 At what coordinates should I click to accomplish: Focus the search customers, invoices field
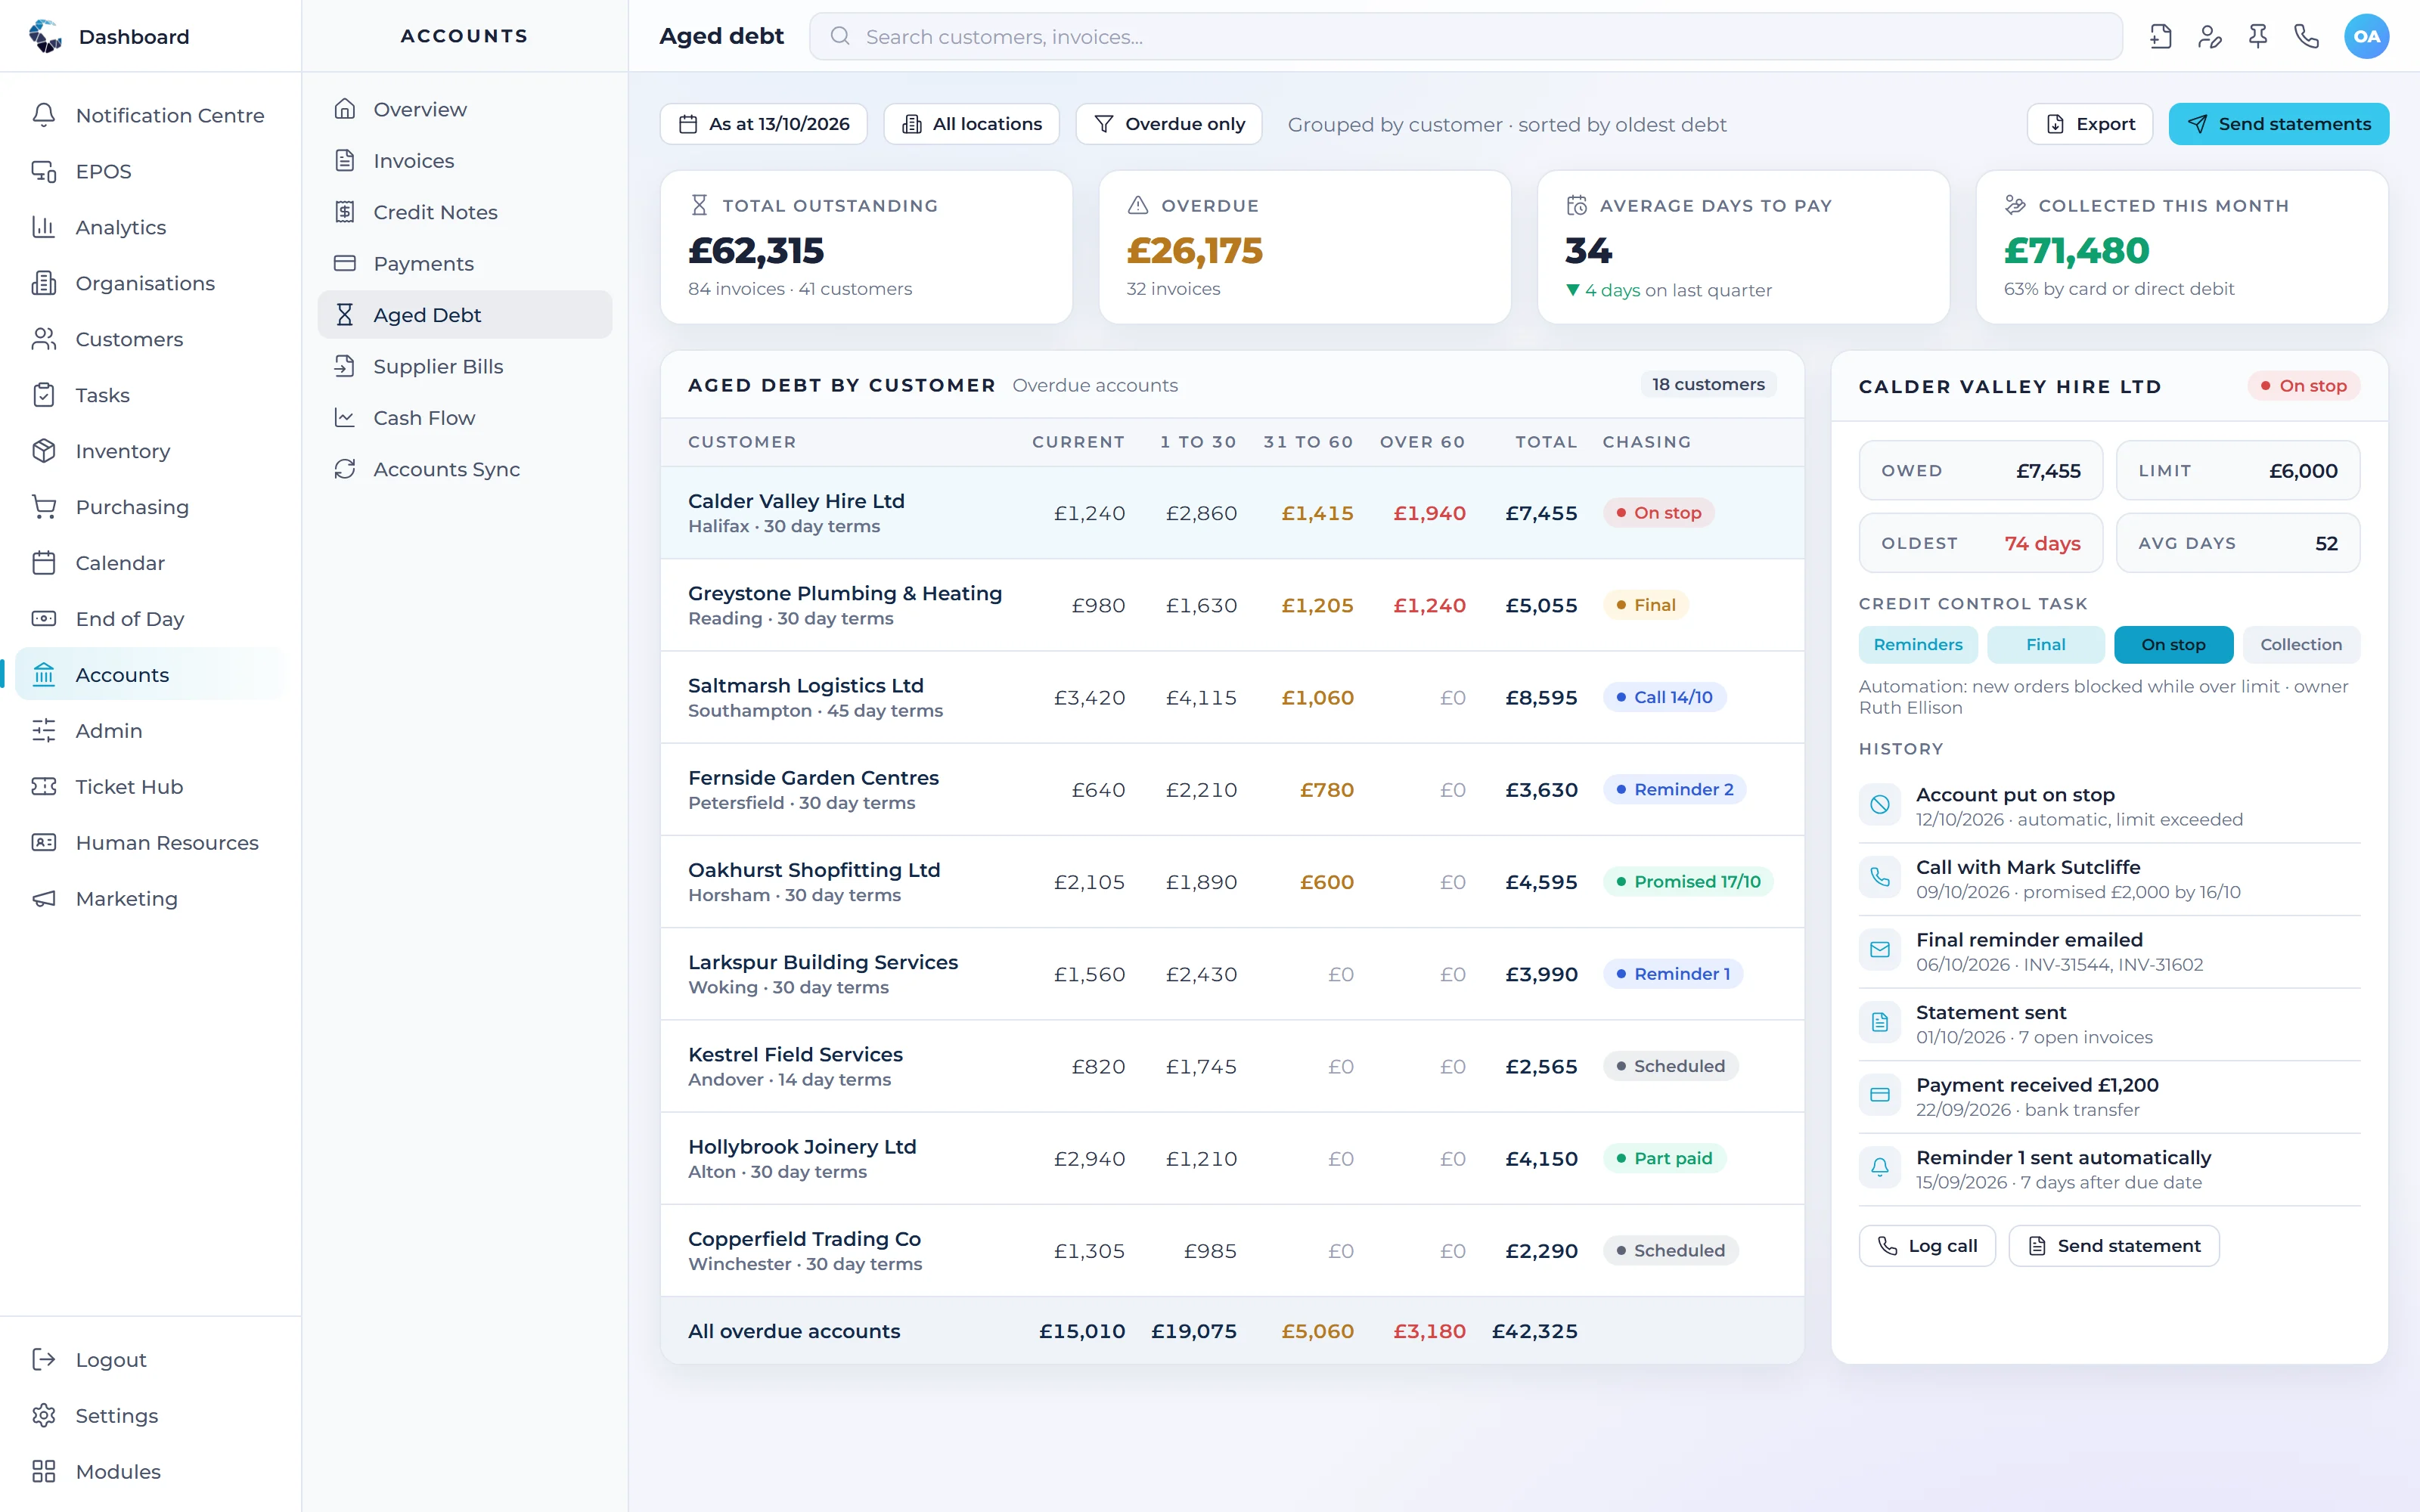[1466, 37]
